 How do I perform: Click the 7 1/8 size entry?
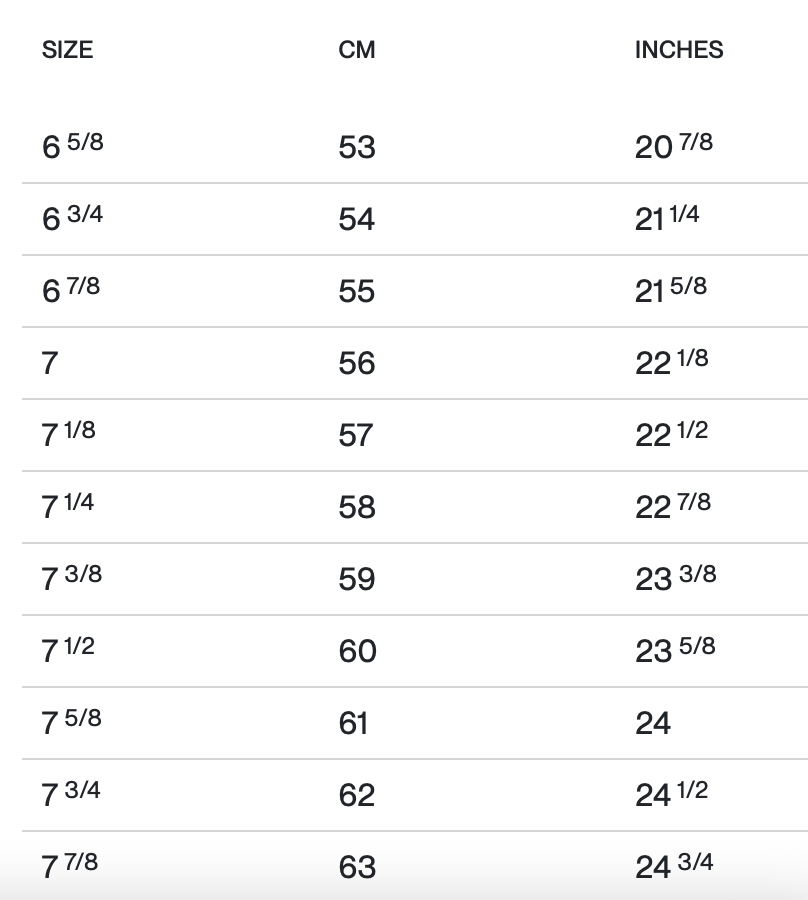68,434
